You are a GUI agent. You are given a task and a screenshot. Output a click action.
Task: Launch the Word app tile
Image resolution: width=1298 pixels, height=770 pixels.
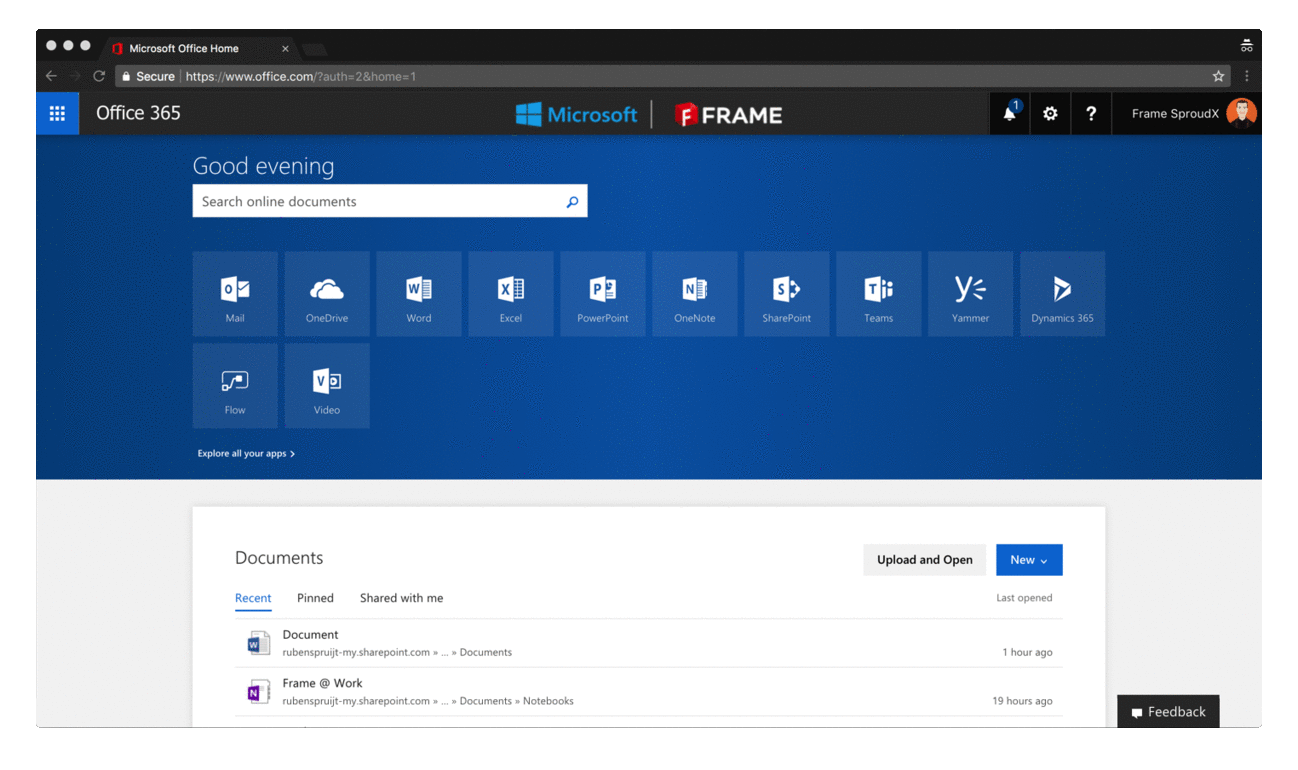tap(419, 294)
